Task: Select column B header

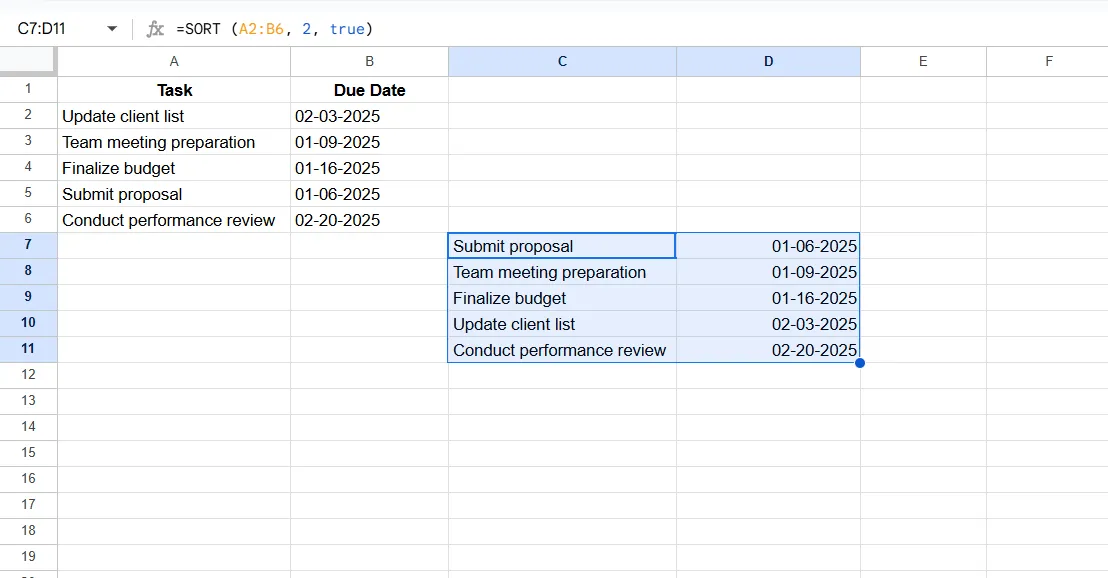Action: point(370,61)
